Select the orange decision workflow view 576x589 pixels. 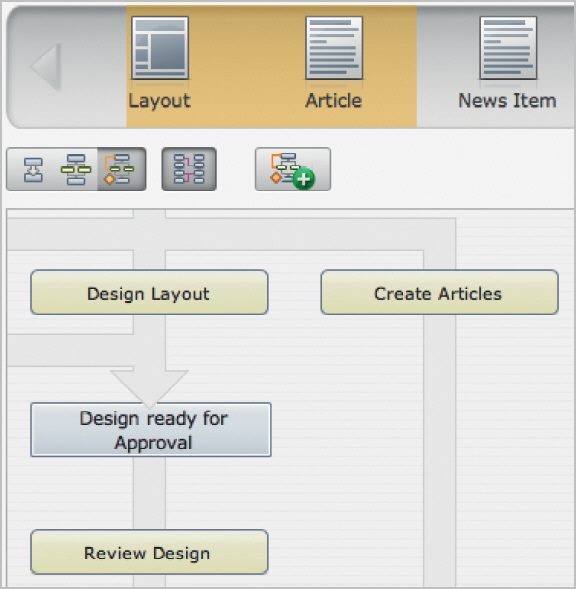119,169
